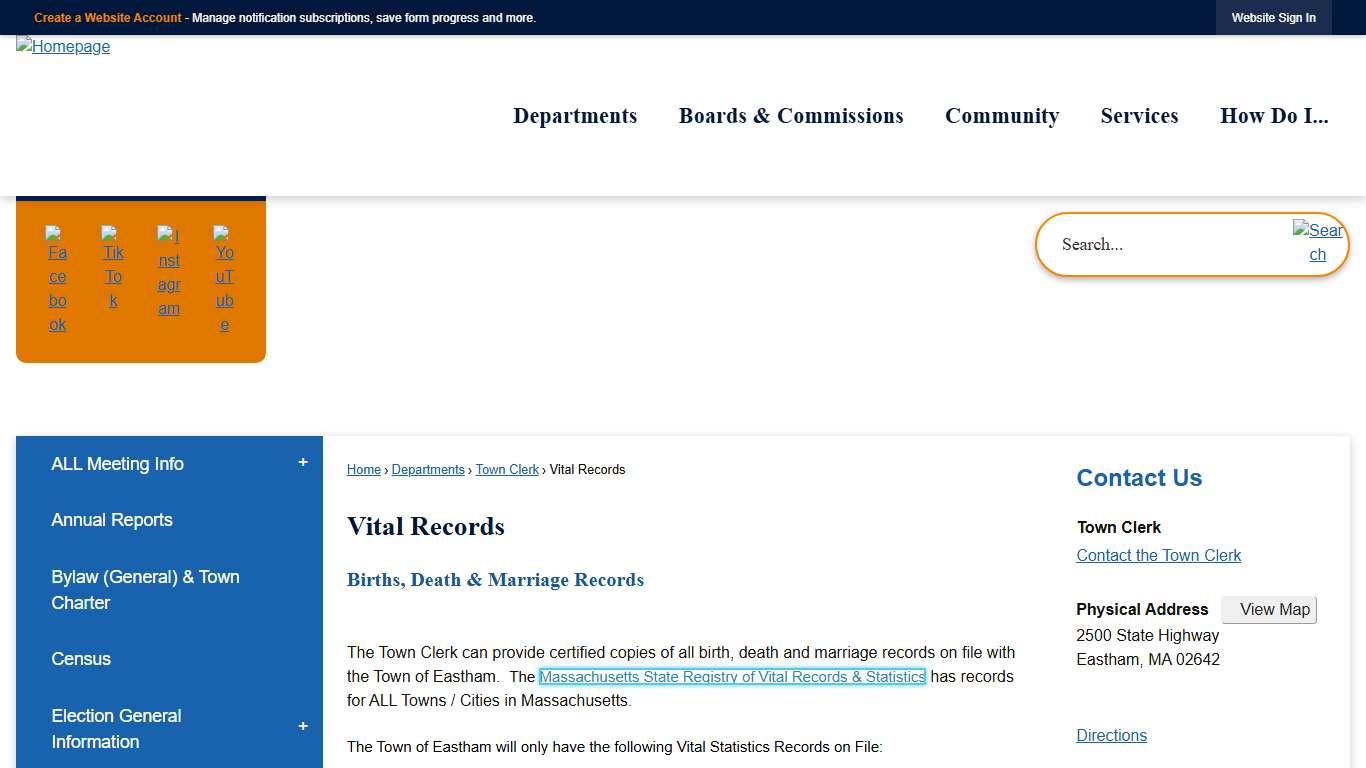Open Boards & Commissions
The height and width of the screenshot is (768, 1366).
790,116
